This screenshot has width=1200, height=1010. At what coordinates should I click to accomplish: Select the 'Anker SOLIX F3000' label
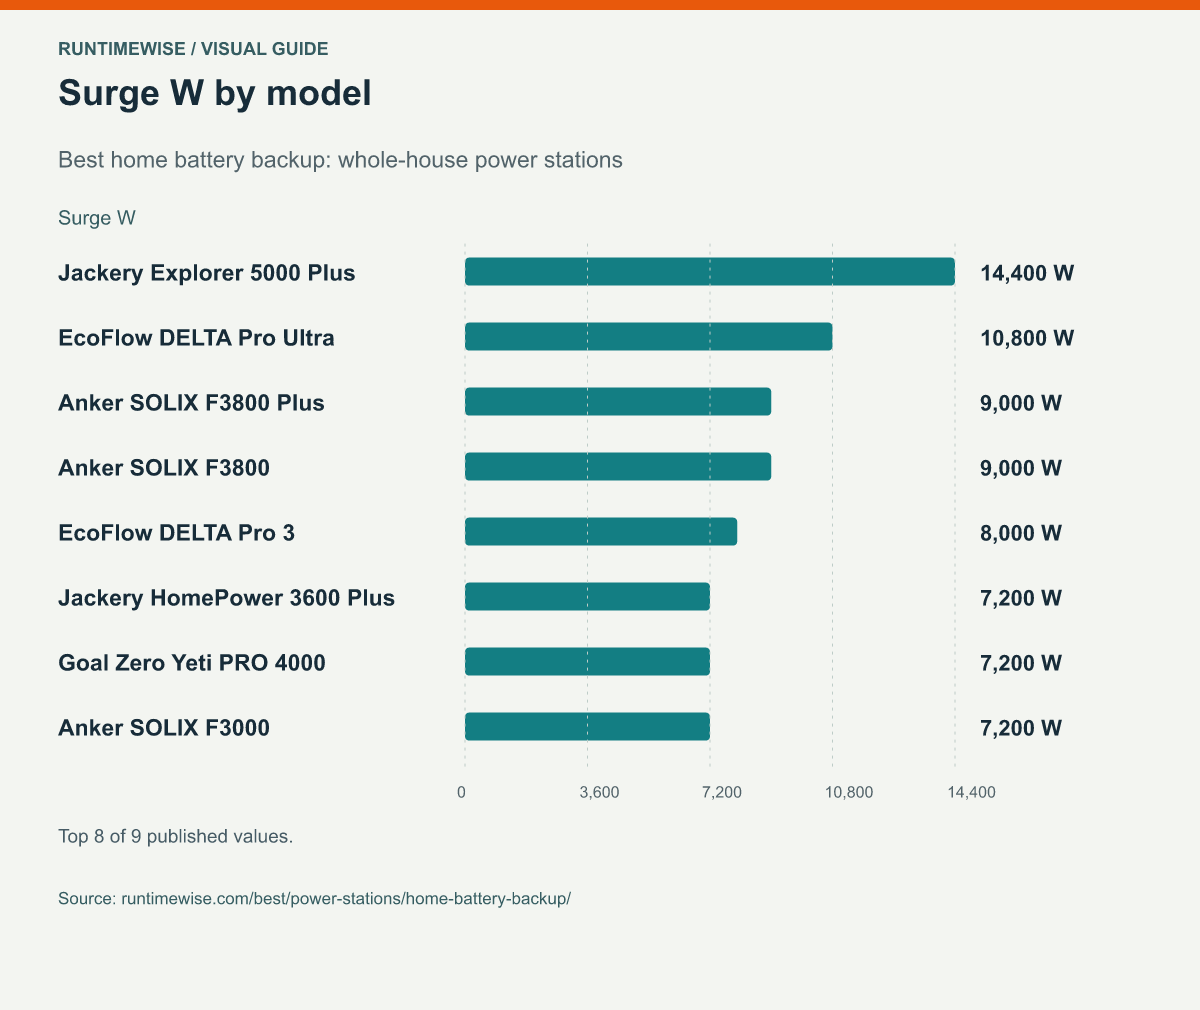coord(164,728)
